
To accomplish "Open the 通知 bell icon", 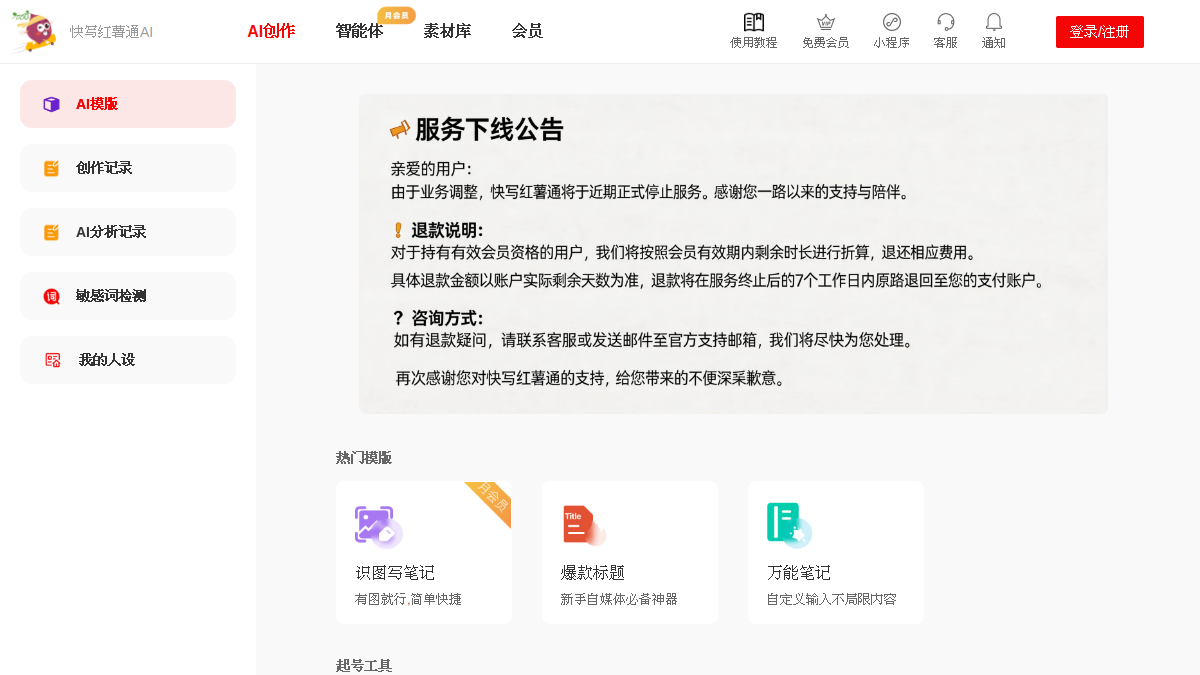I will (993, 22).
